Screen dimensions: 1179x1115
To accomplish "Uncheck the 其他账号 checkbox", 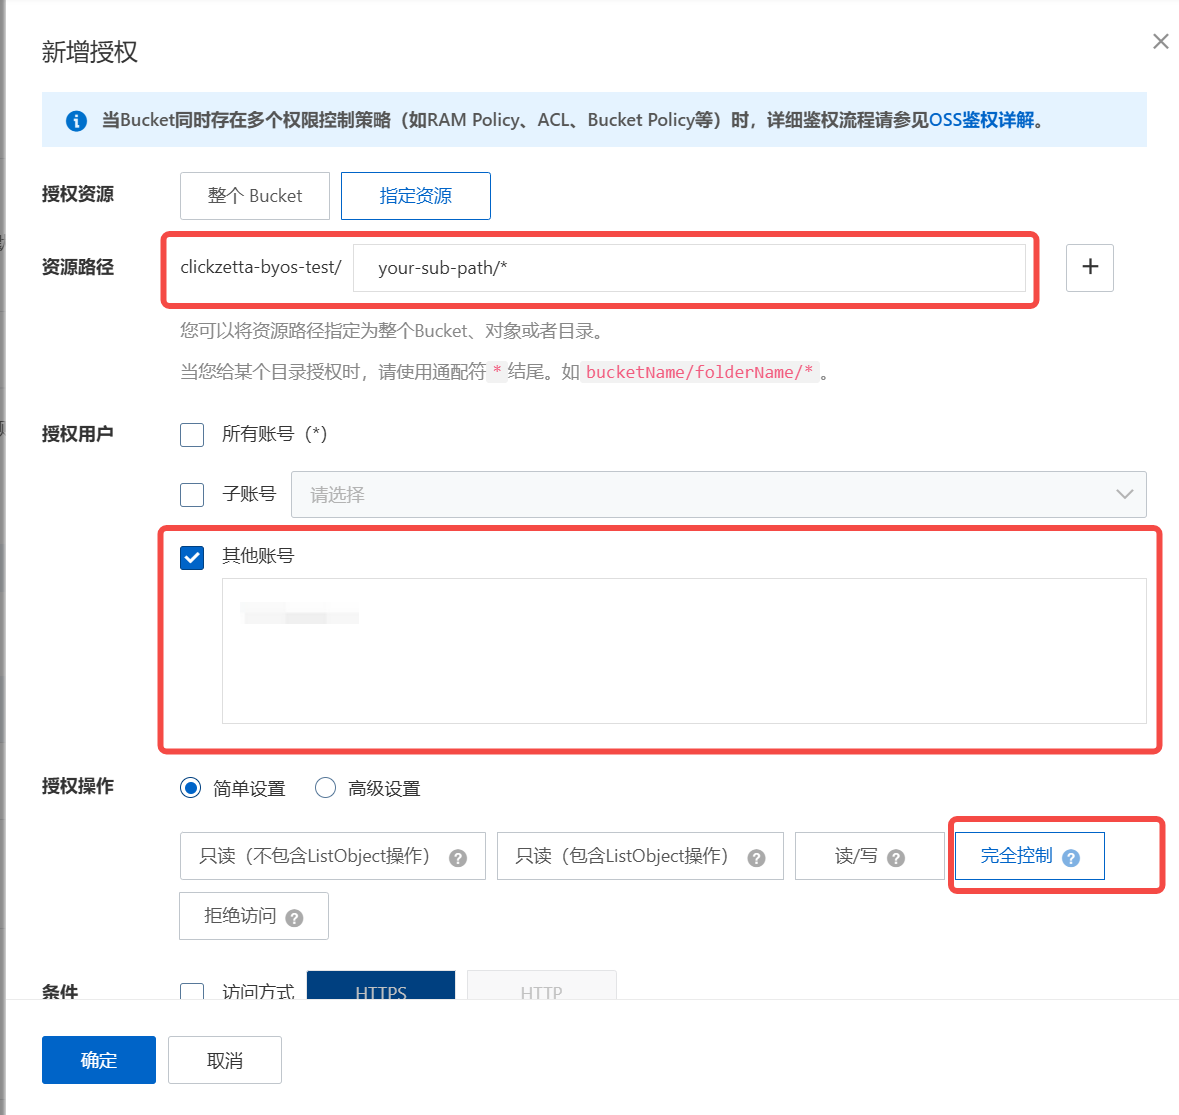I will (x=192, y=557).
